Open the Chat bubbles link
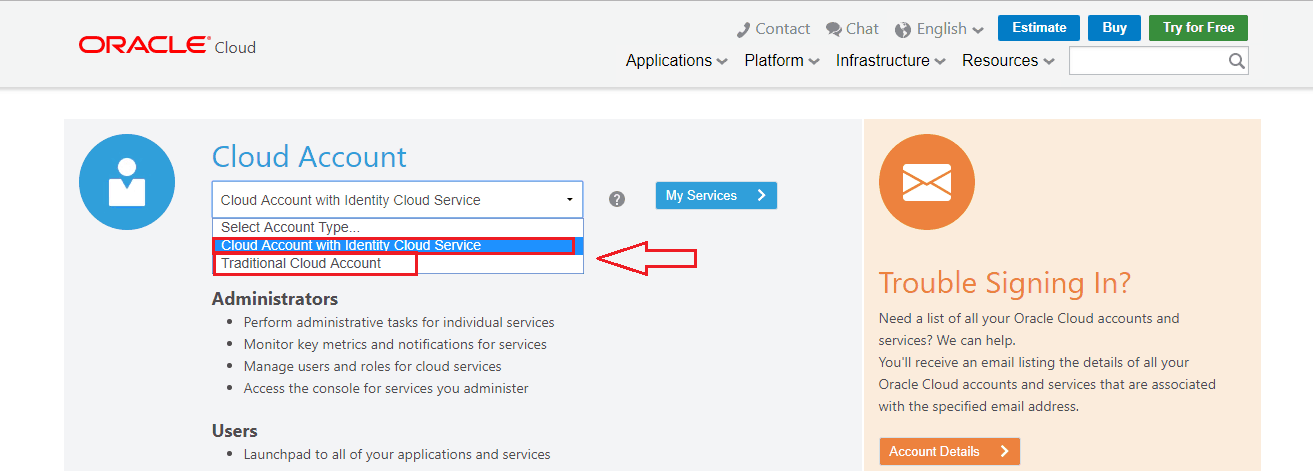 (852, 29)
